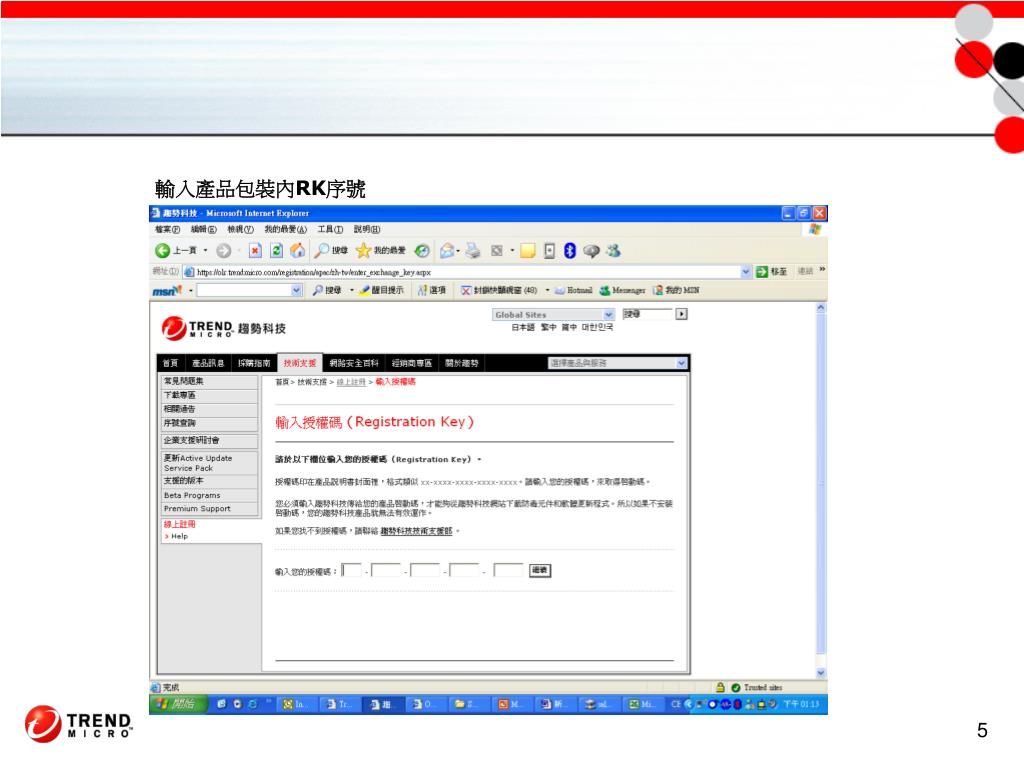Open 工具 (Tools) menu

point(330,229)
